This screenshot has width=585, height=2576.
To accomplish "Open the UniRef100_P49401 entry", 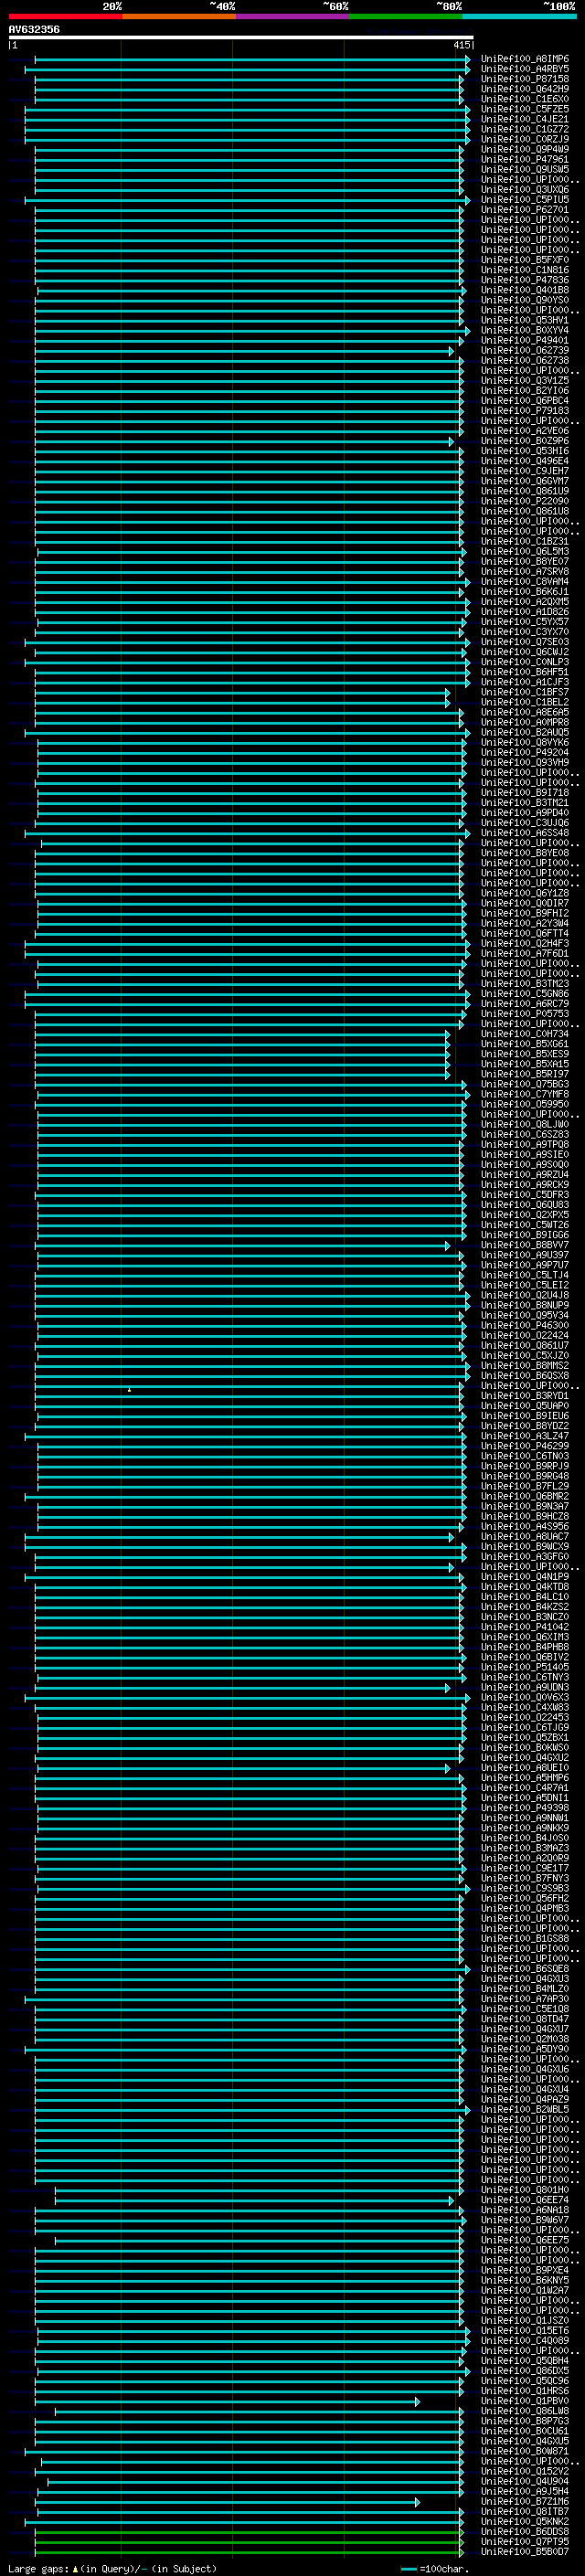I will 524,341.
